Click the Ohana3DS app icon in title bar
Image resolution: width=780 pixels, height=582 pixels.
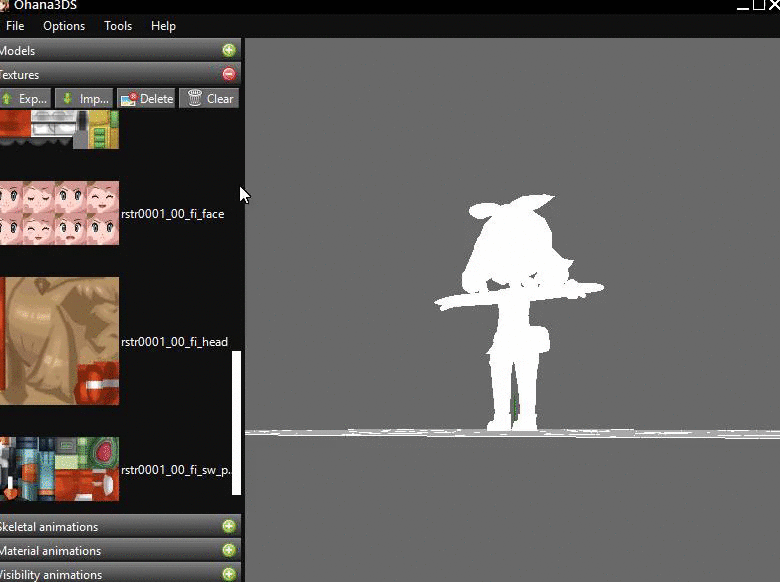point(4,5)
